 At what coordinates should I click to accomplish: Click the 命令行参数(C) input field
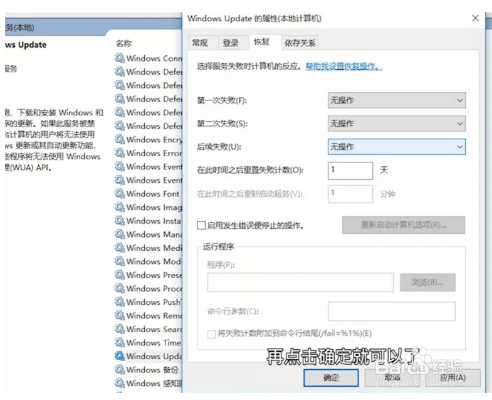point(392,311)
